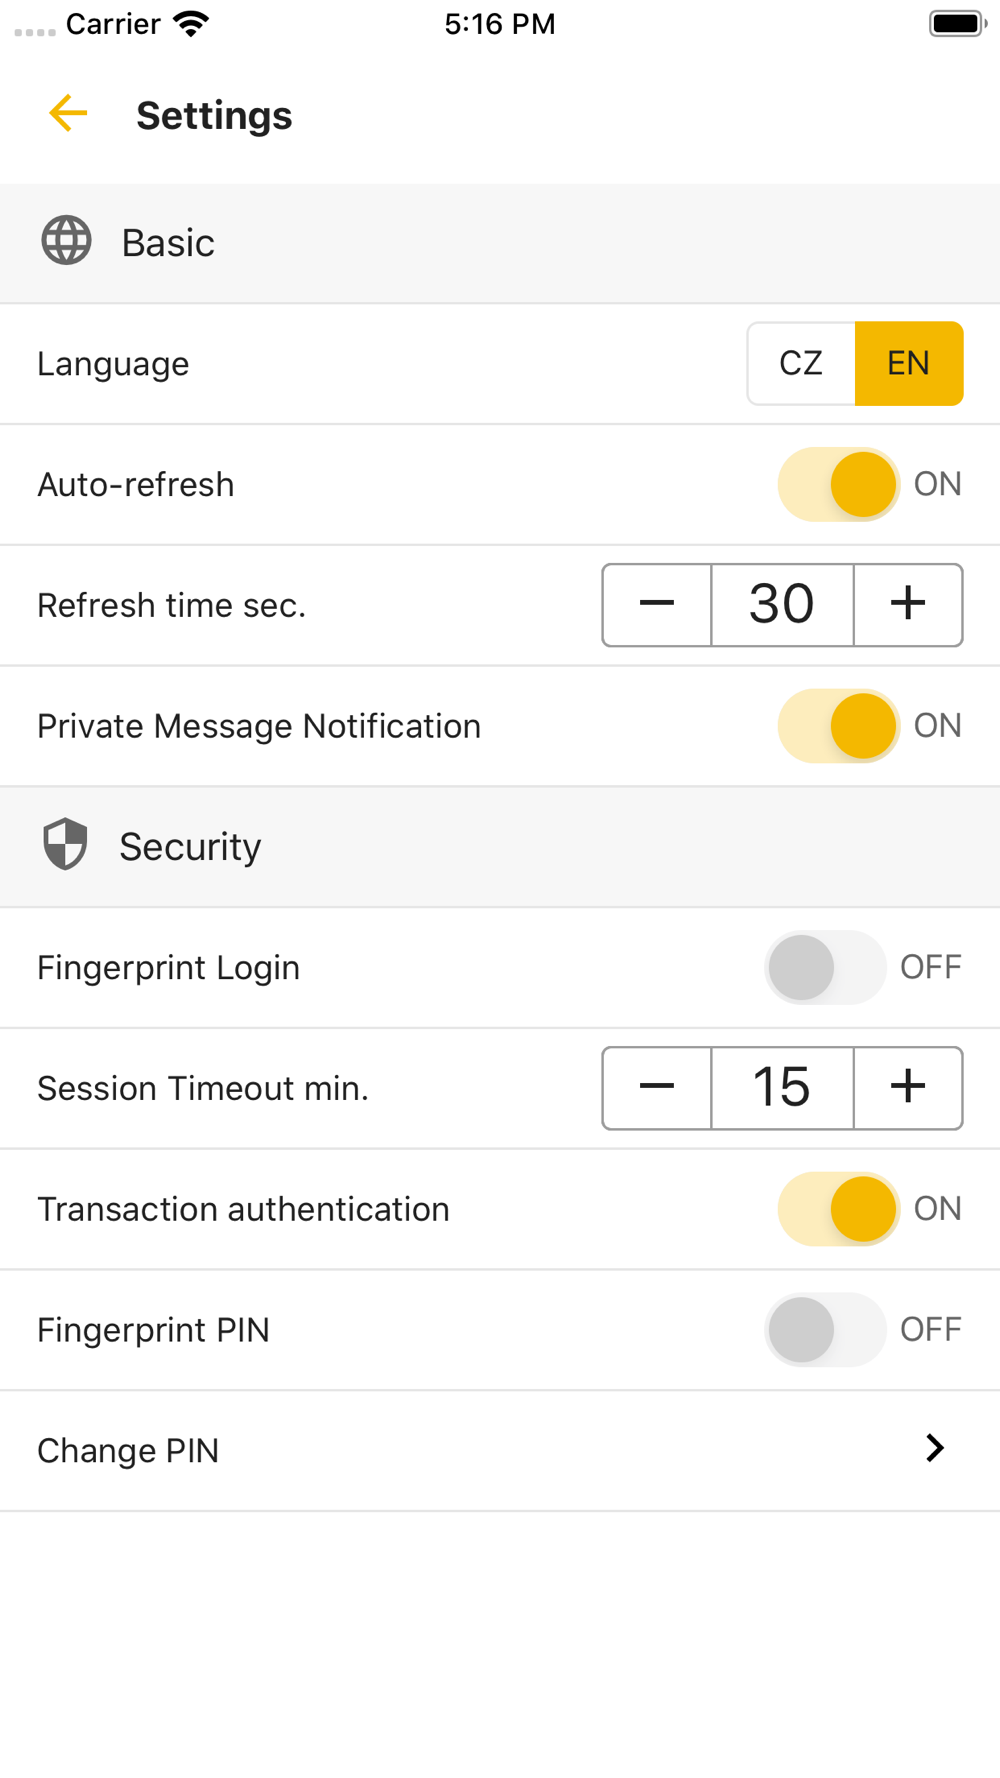Disable Private Message Notification switch
The image size is (1000, 1778).
coord(839,726)
